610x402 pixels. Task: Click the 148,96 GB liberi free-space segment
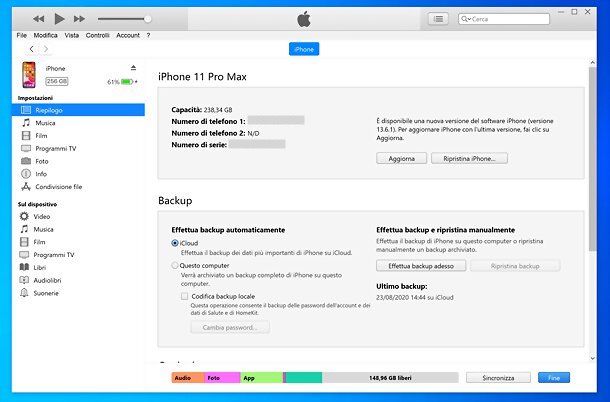click(390, 377)
